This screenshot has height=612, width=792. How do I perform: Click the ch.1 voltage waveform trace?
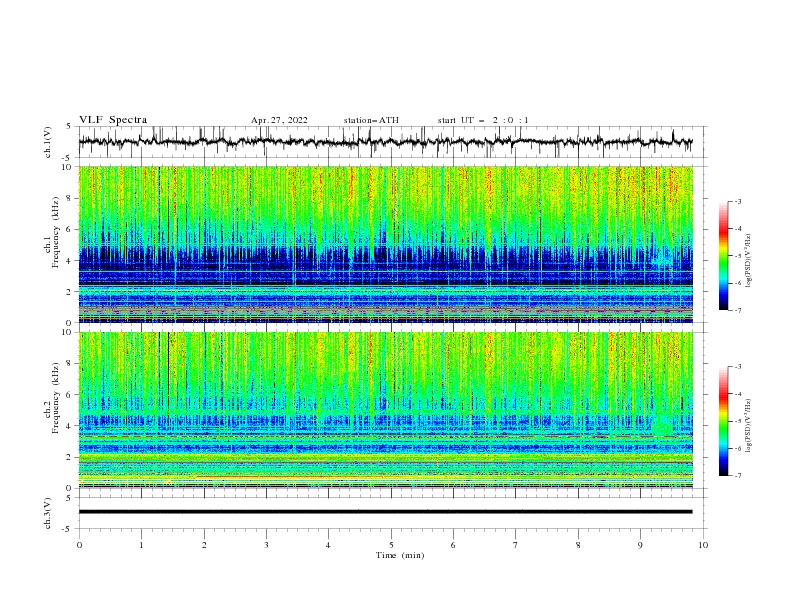[x=386, y=142]
